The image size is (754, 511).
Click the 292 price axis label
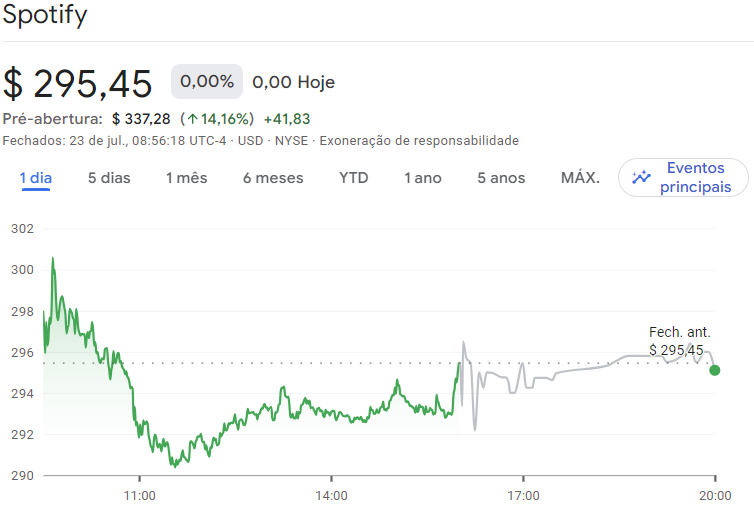[x=23, y=435]
